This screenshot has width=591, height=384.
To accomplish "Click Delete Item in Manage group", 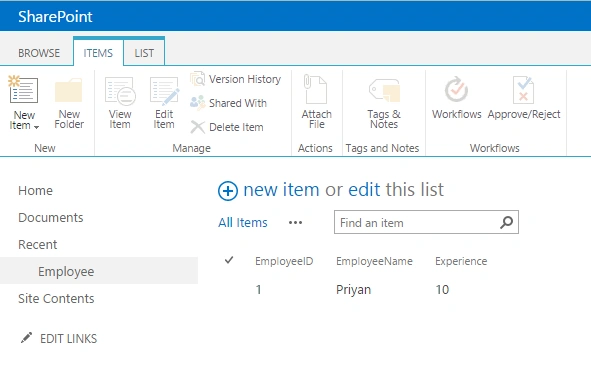I will 227,127.
